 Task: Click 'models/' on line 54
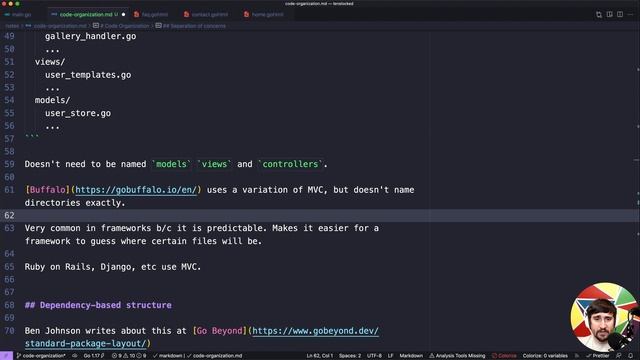tap(52, 100)
